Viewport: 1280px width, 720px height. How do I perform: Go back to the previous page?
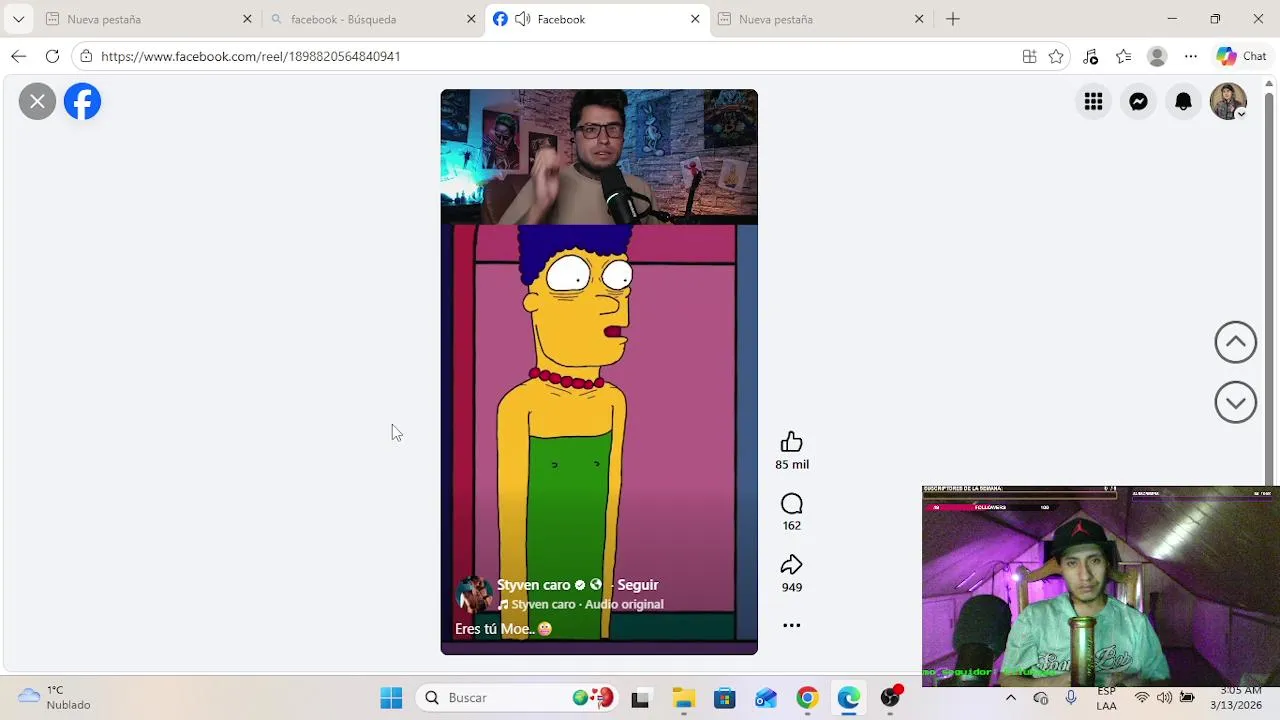tap(18, 56)
